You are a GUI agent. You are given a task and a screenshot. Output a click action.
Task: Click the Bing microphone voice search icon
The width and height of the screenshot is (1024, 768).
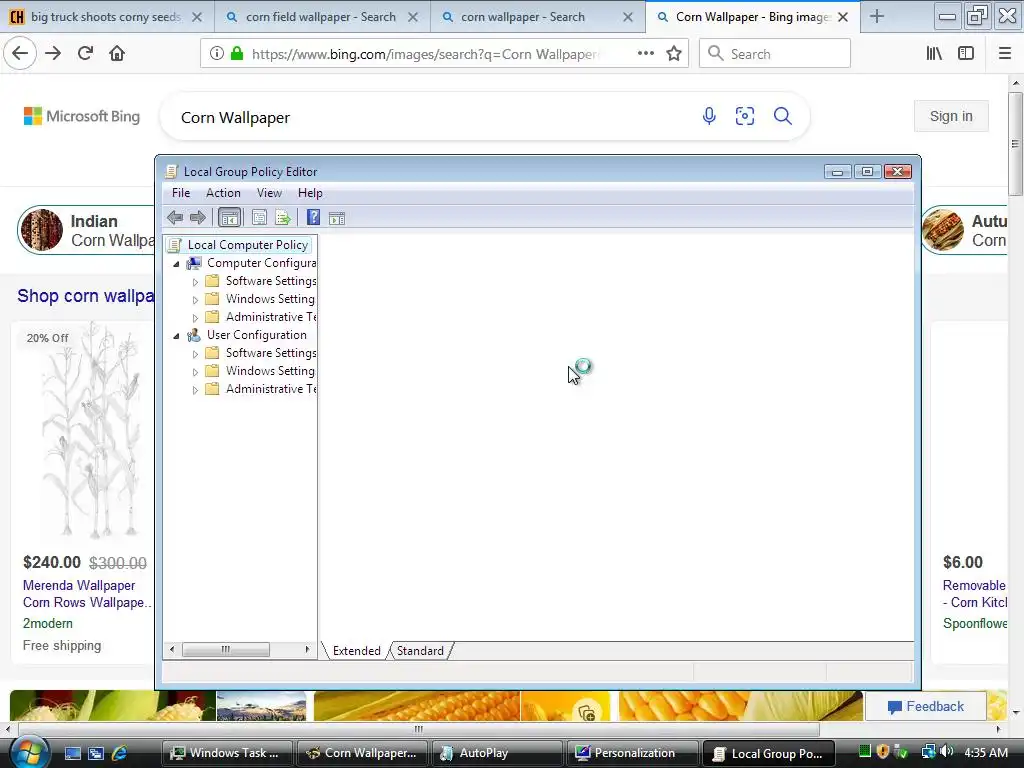pos(709,116)
